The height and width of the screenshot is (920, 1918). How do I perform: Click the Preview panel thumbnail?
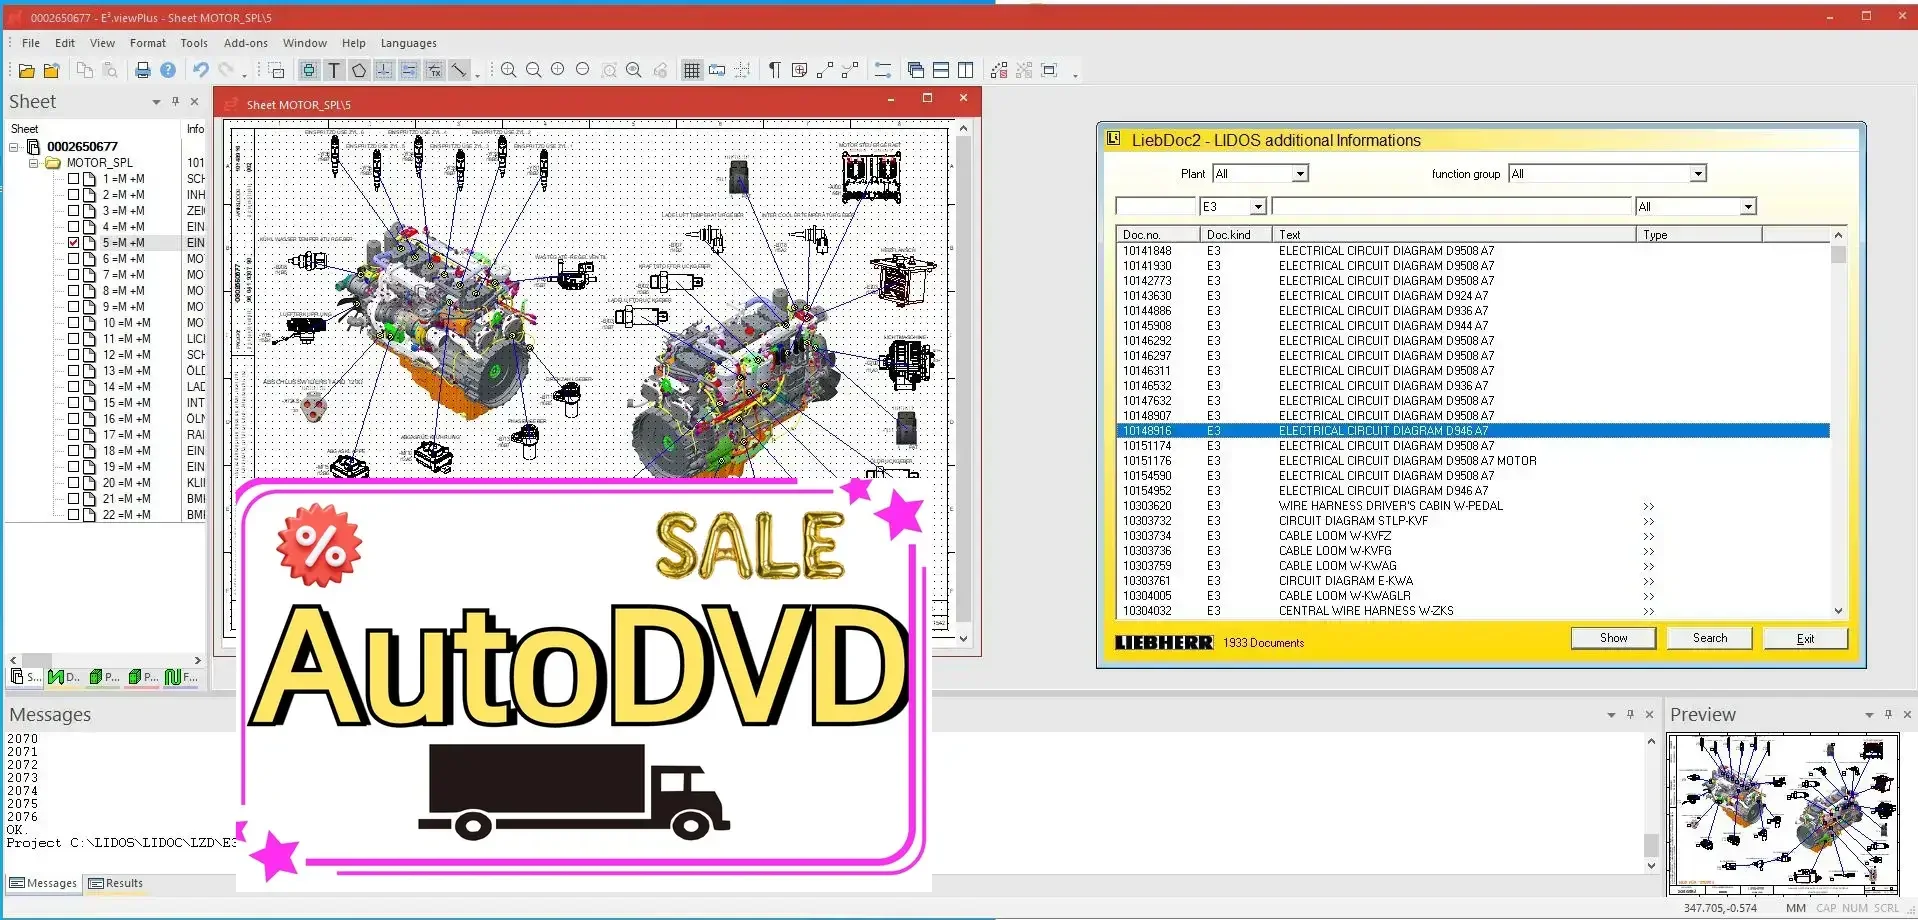(1783, 814)
